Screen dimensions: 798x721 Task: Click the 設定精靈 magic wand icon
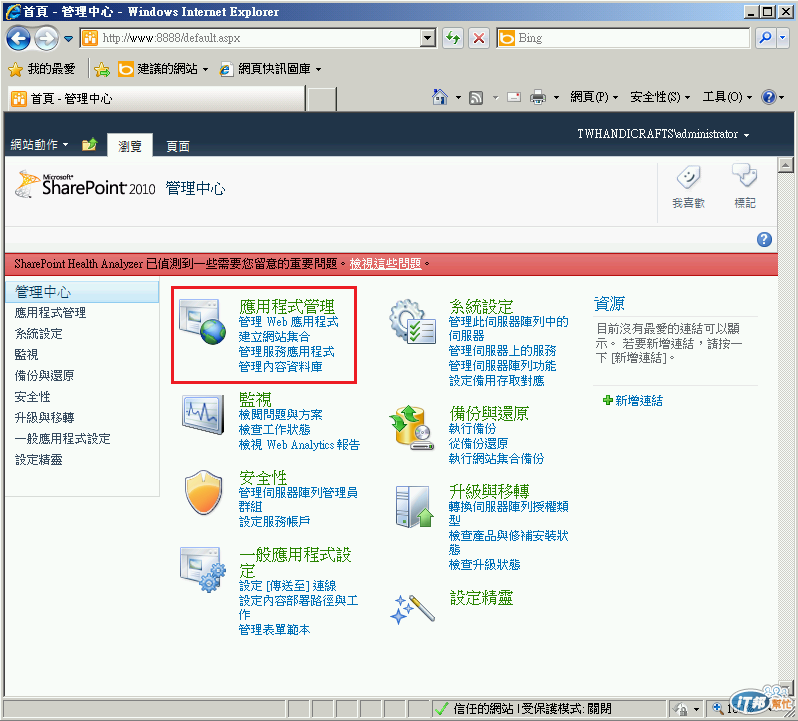pyautogui.click(x=412, y=609)
